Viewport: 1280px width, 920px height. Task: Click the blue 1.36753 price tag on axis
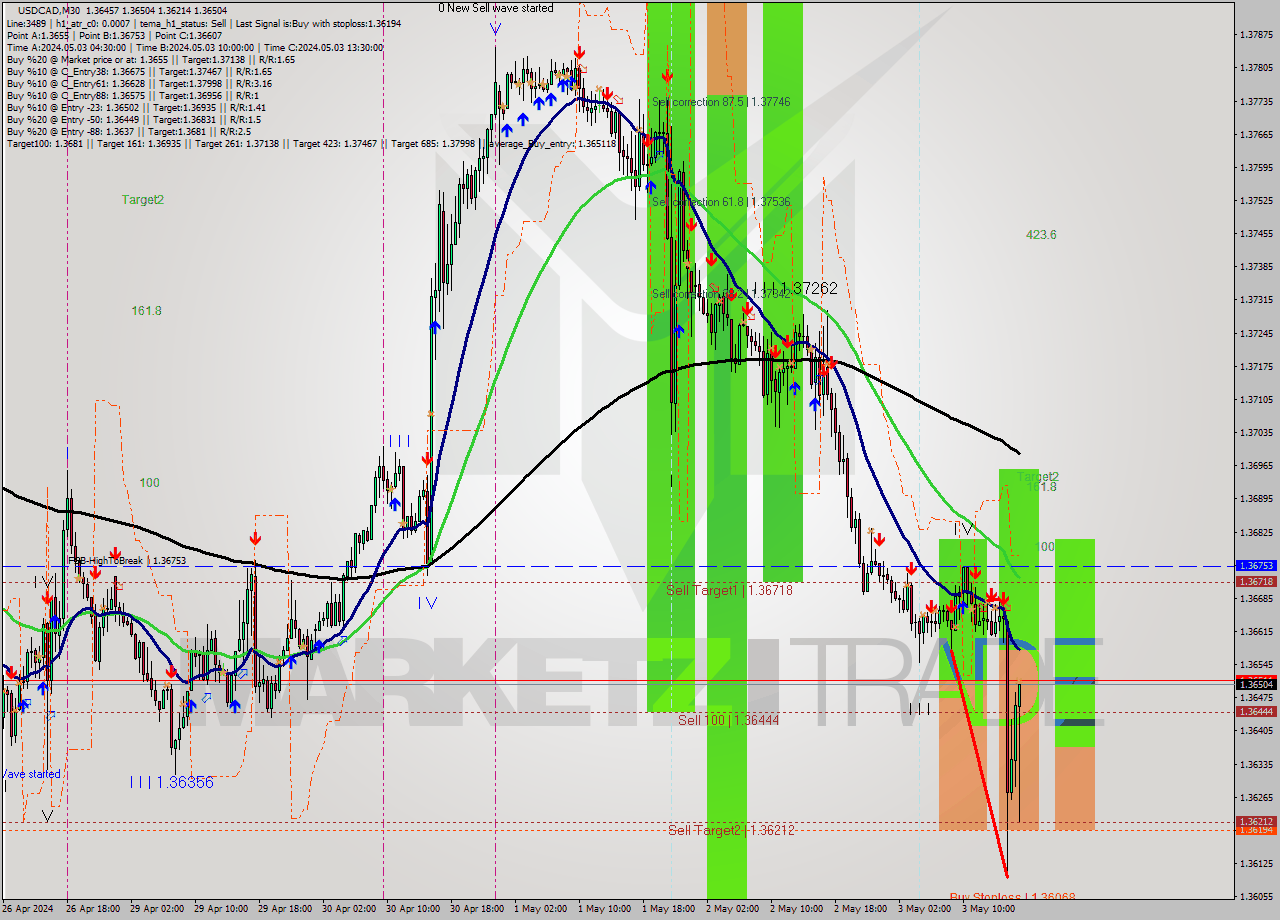point(1255,565)
